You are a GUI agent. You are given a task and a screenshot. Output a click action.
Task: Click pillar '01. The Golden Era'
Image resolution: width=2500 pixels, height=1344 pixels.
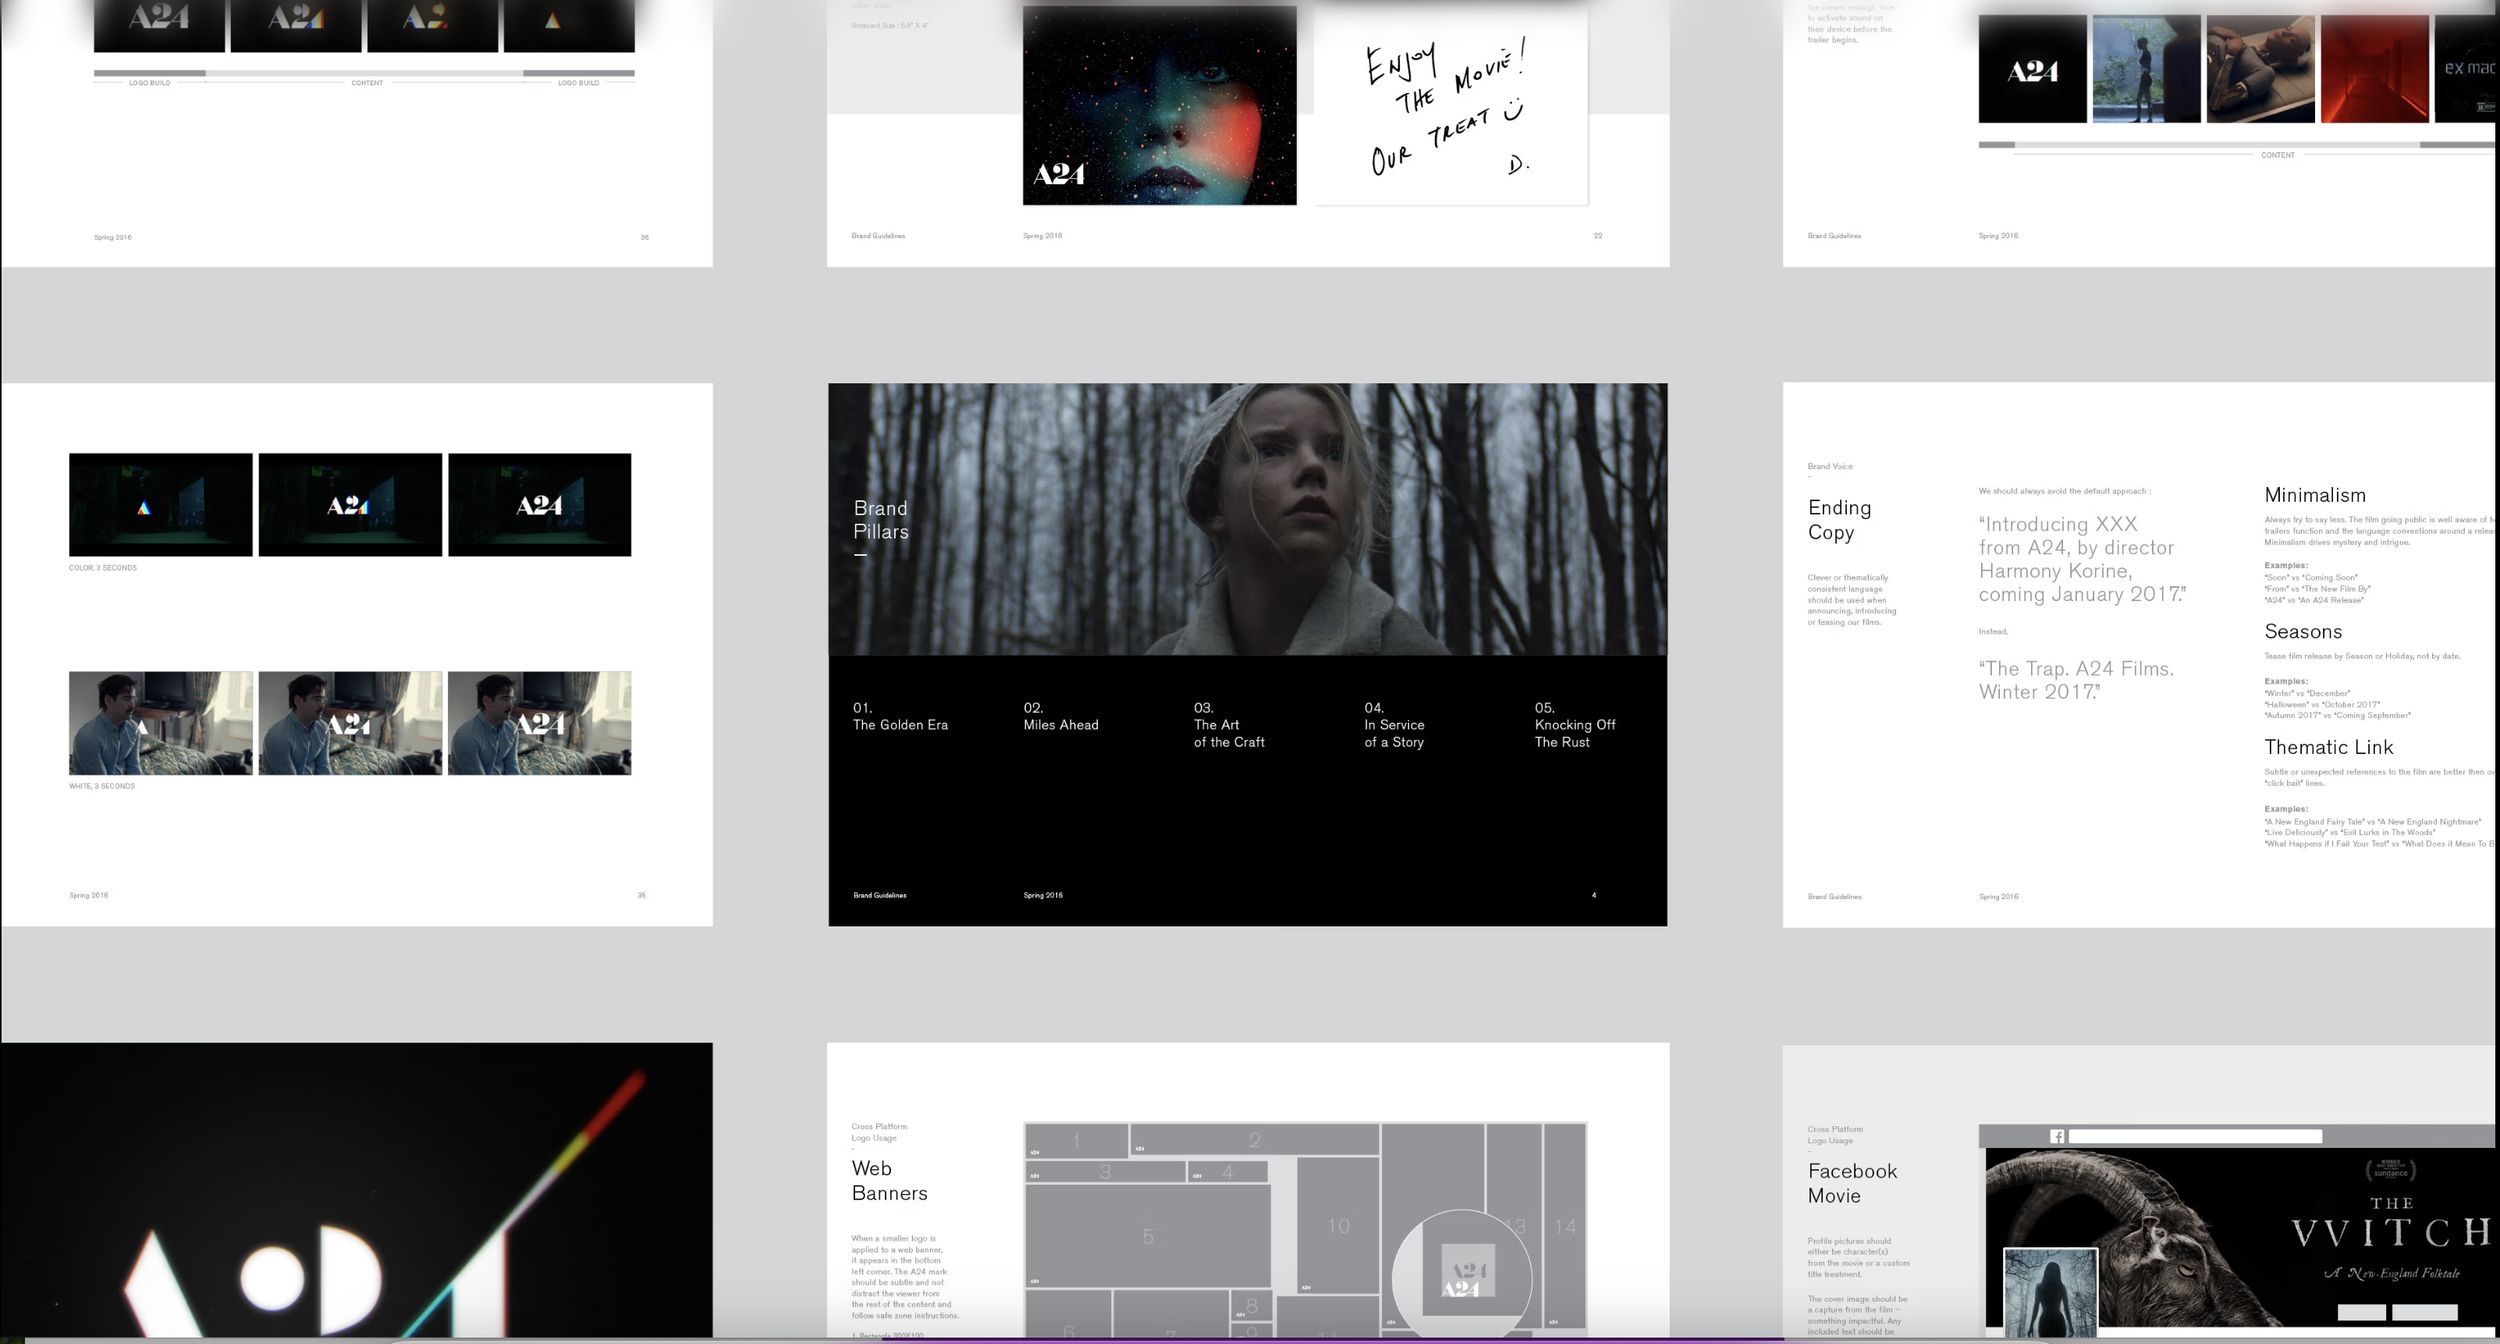[x=900, y=716]
